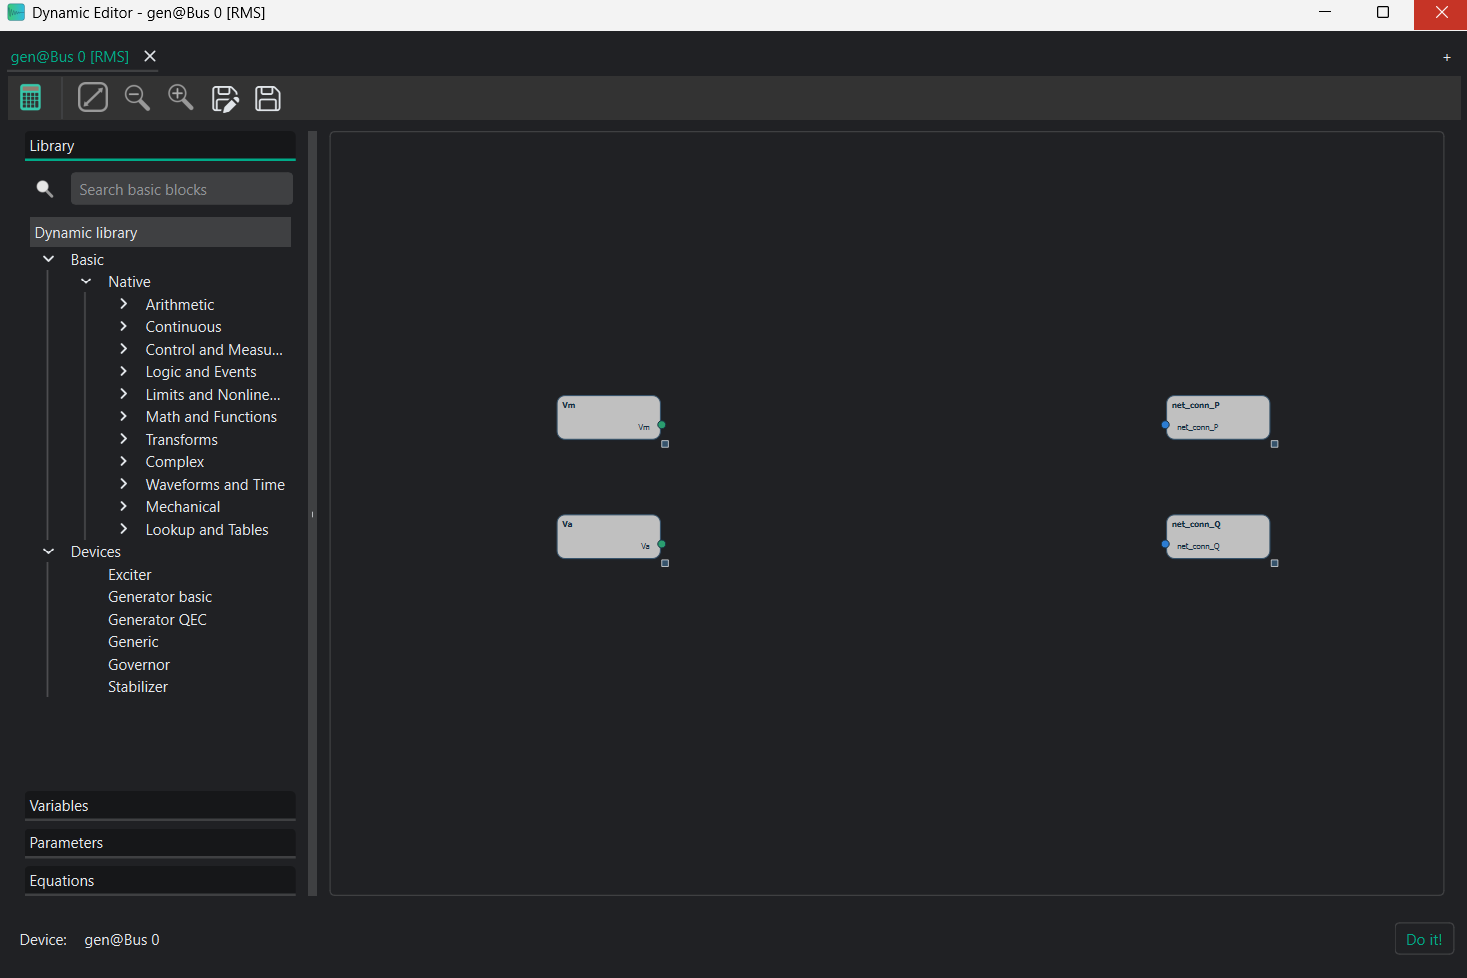
Task: Click the plus icon to add a tab
Action: click(1446, 57)
